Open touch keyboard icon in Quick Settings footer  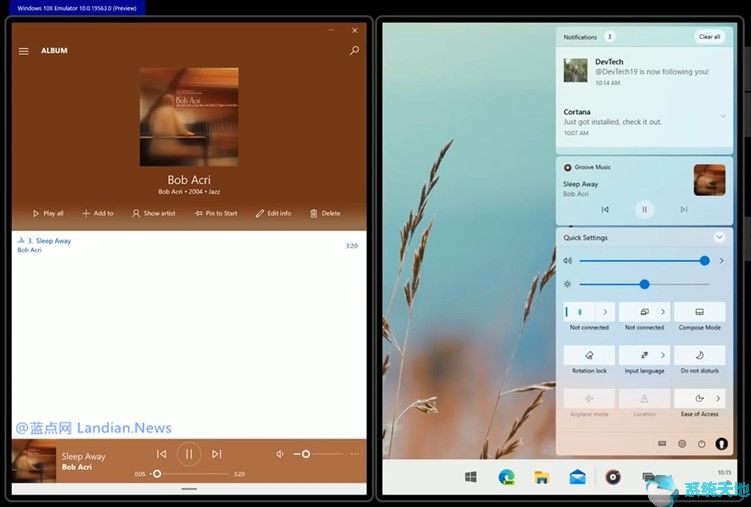point(662,444)
